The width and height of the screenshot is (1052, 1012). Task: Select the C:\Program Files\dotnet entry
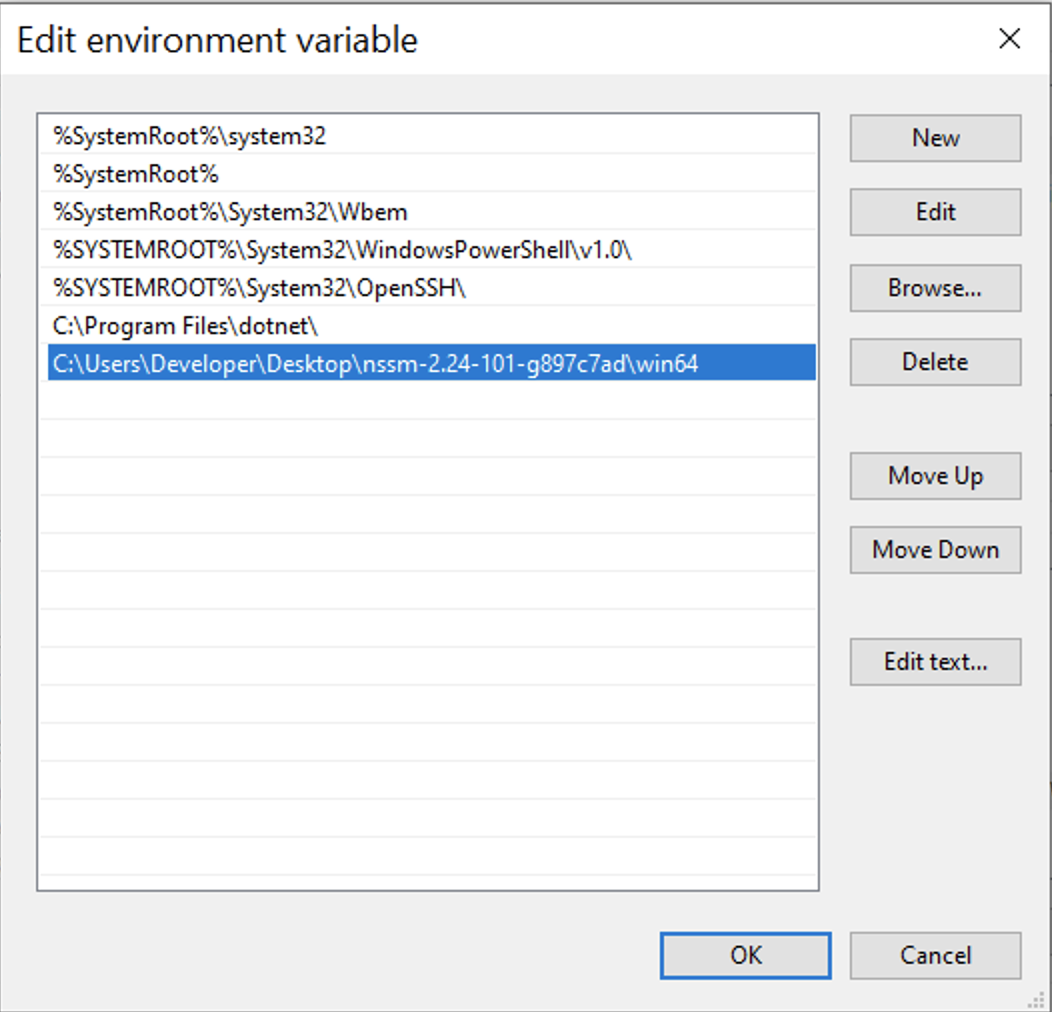coord(185,327)
